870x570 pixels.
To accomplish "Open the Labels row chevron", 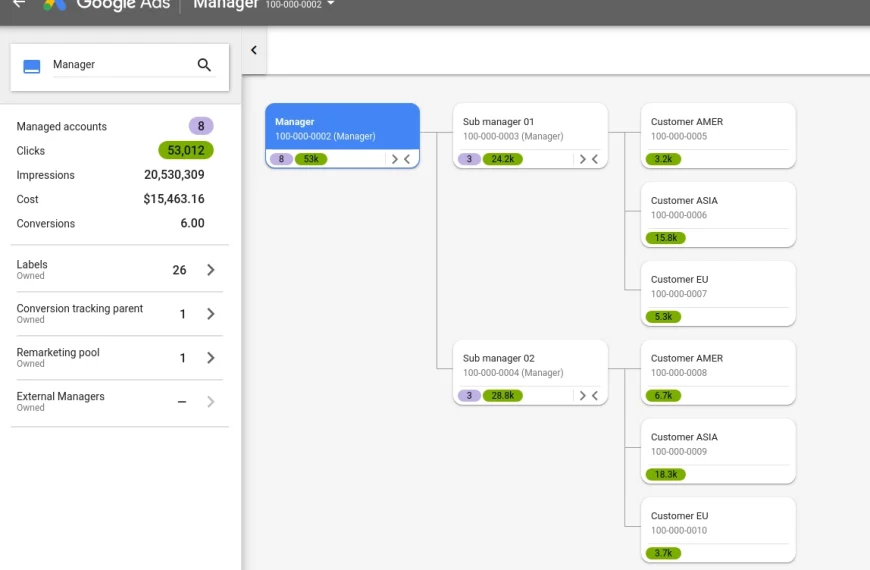I will 210,270.
